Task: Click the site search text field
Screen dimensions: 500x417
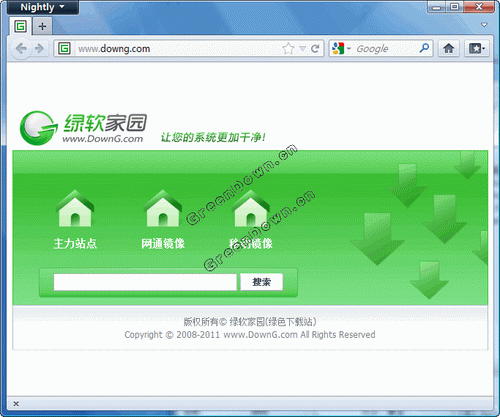Action: pyautogui.click(x=145, y=282)
